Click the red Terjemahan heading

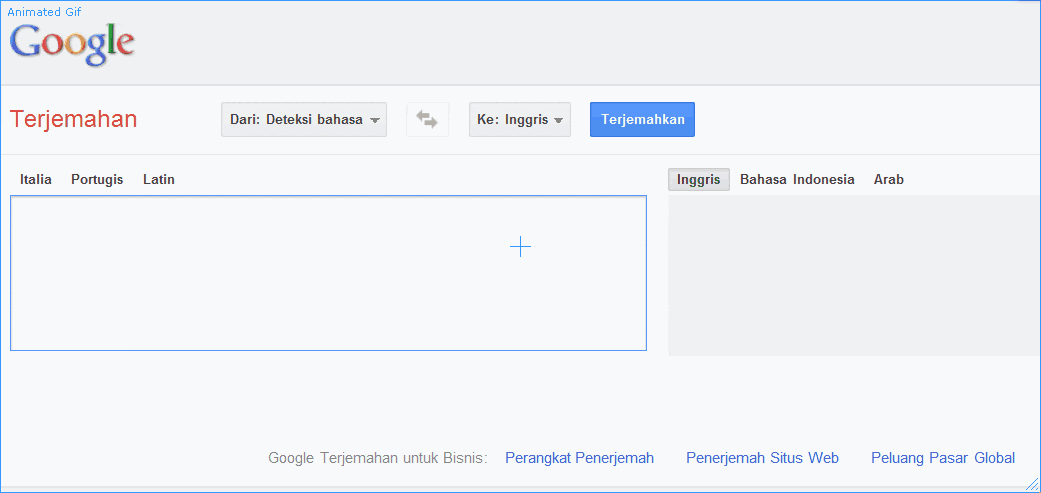(x=73, y=119)
